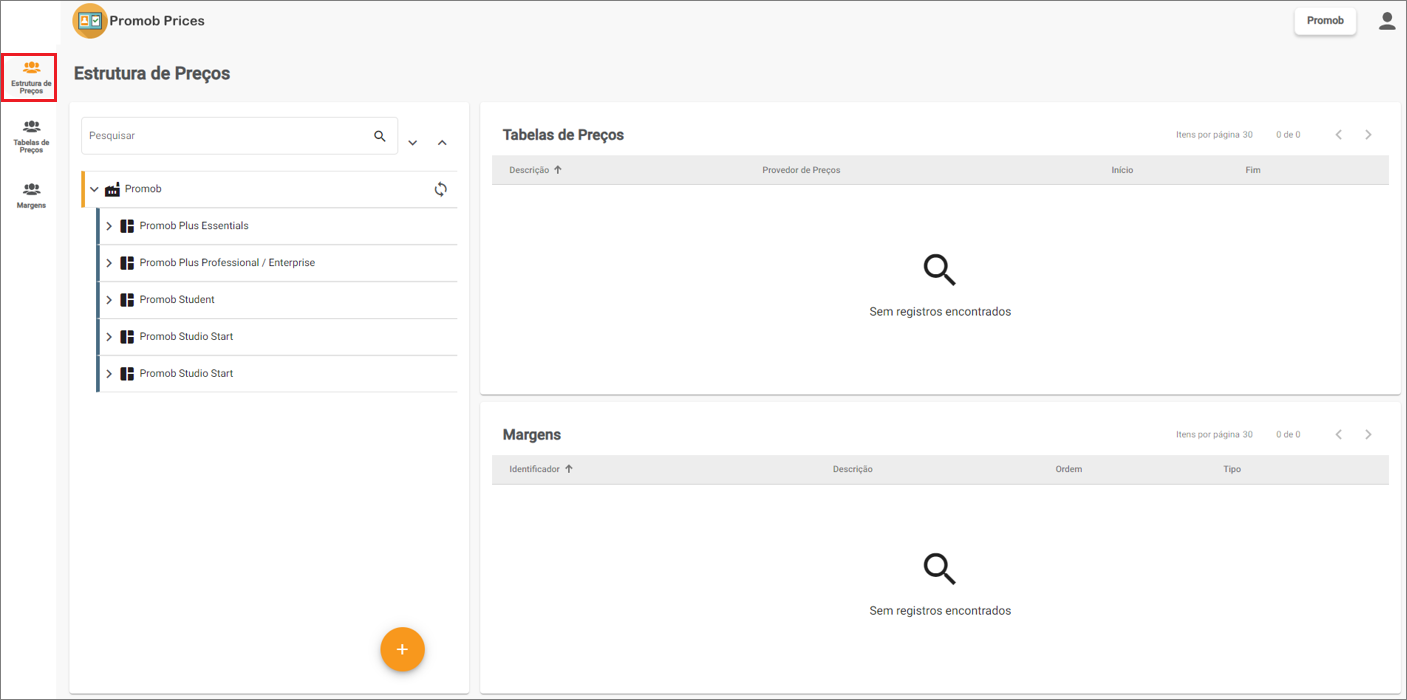Expand Promob Student node

(109, 300)
